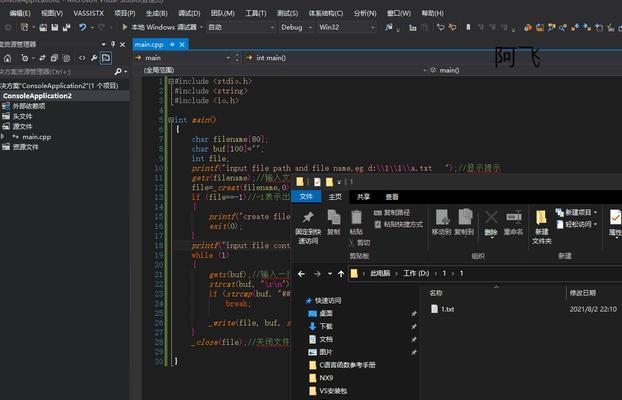This screenshot has height=400, width=622.
Task: Open the 项目(P) menu
Action: click(125, 13)
